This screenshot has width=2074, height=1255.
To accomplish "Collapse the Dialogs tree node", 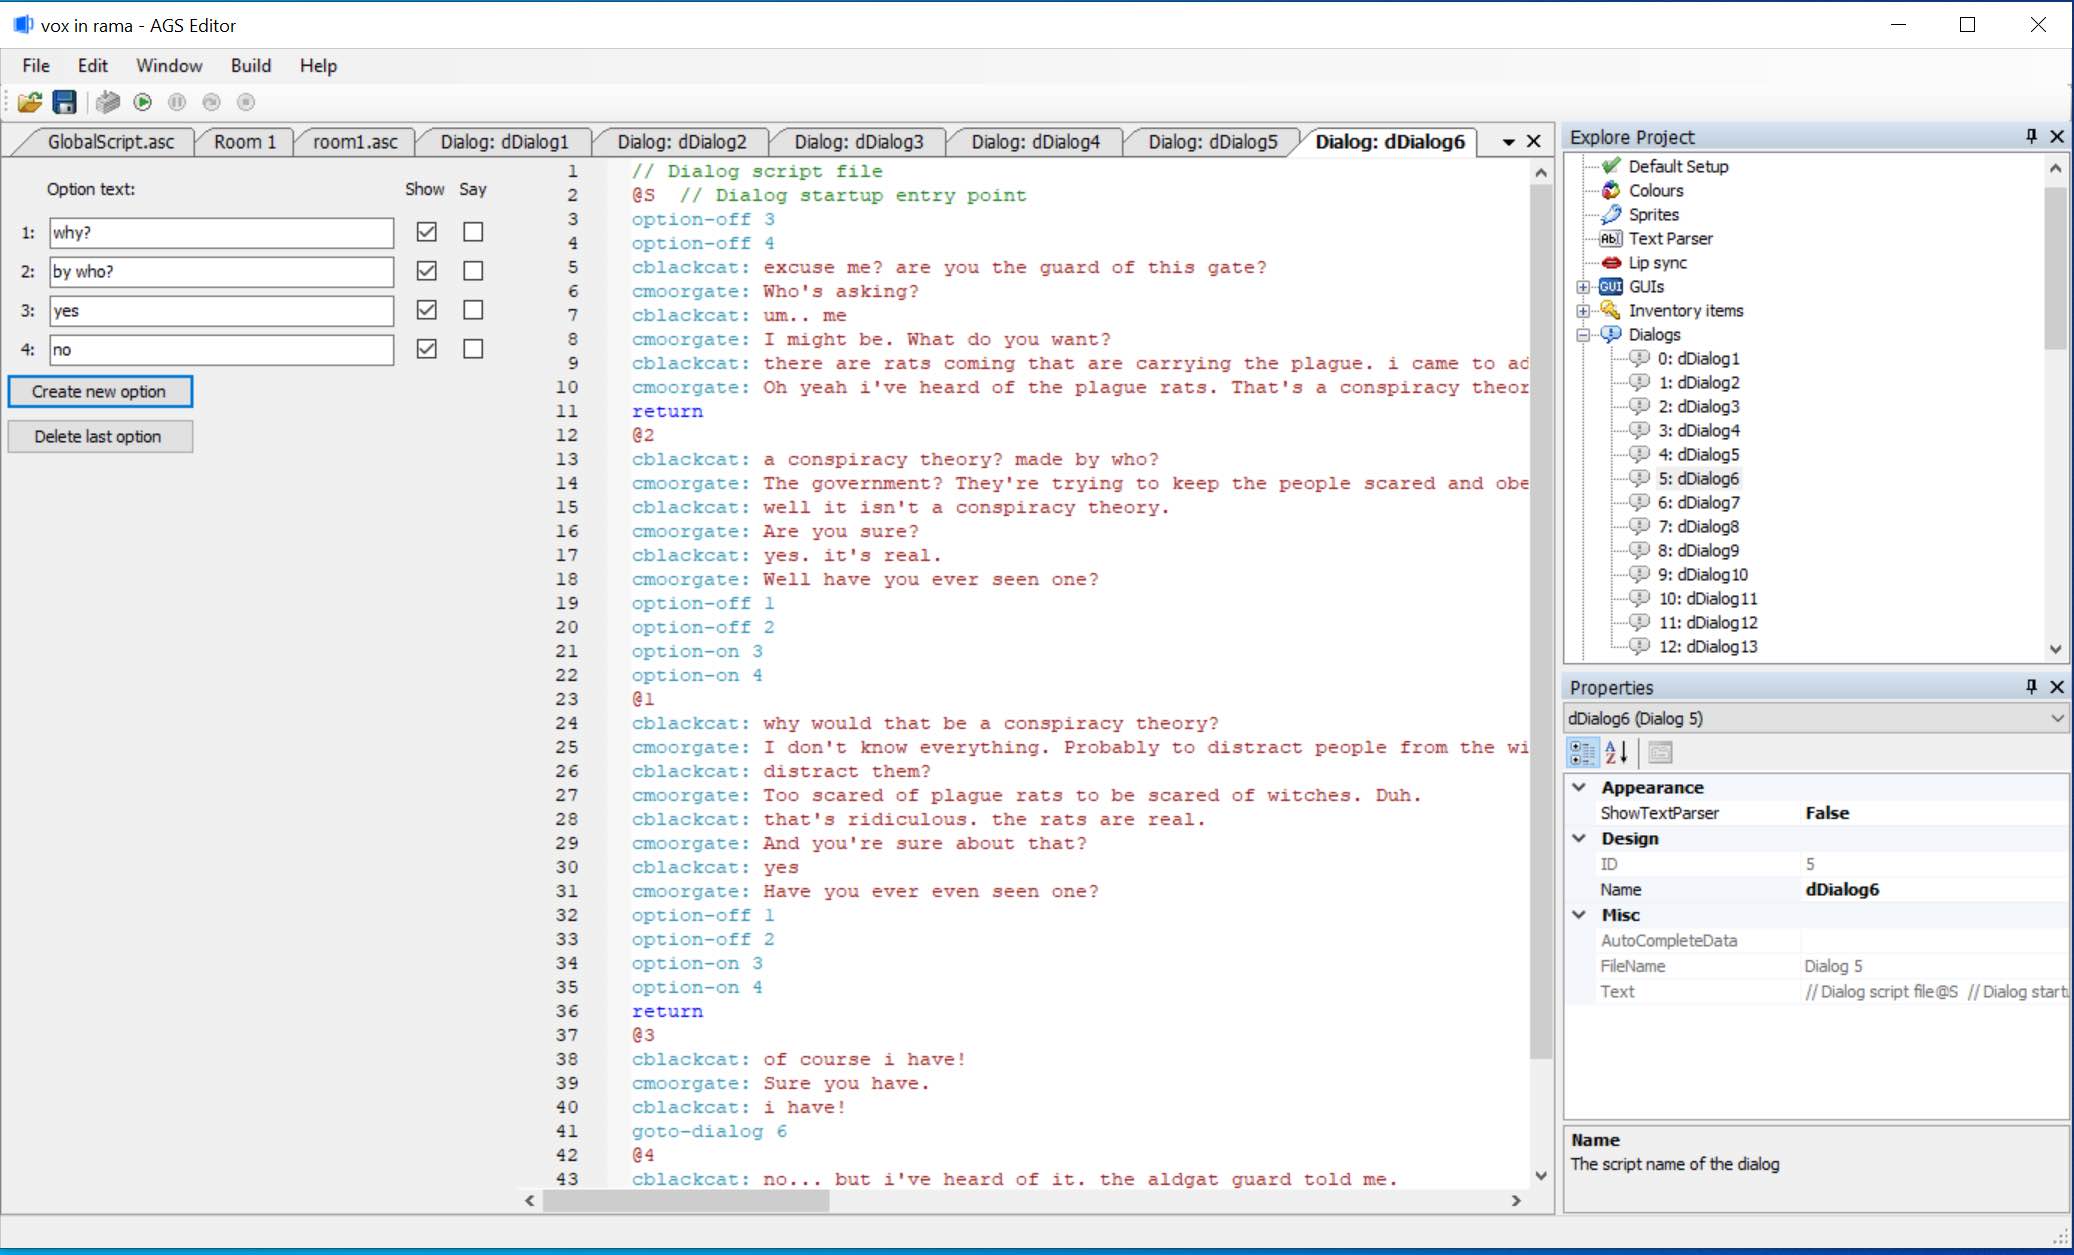I will pos(1583,335).
